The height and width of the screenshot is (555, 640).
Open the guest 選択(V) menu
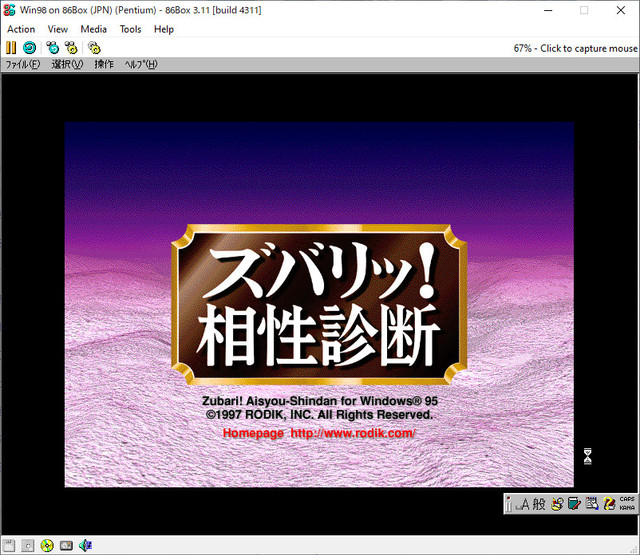coord(67,64)
